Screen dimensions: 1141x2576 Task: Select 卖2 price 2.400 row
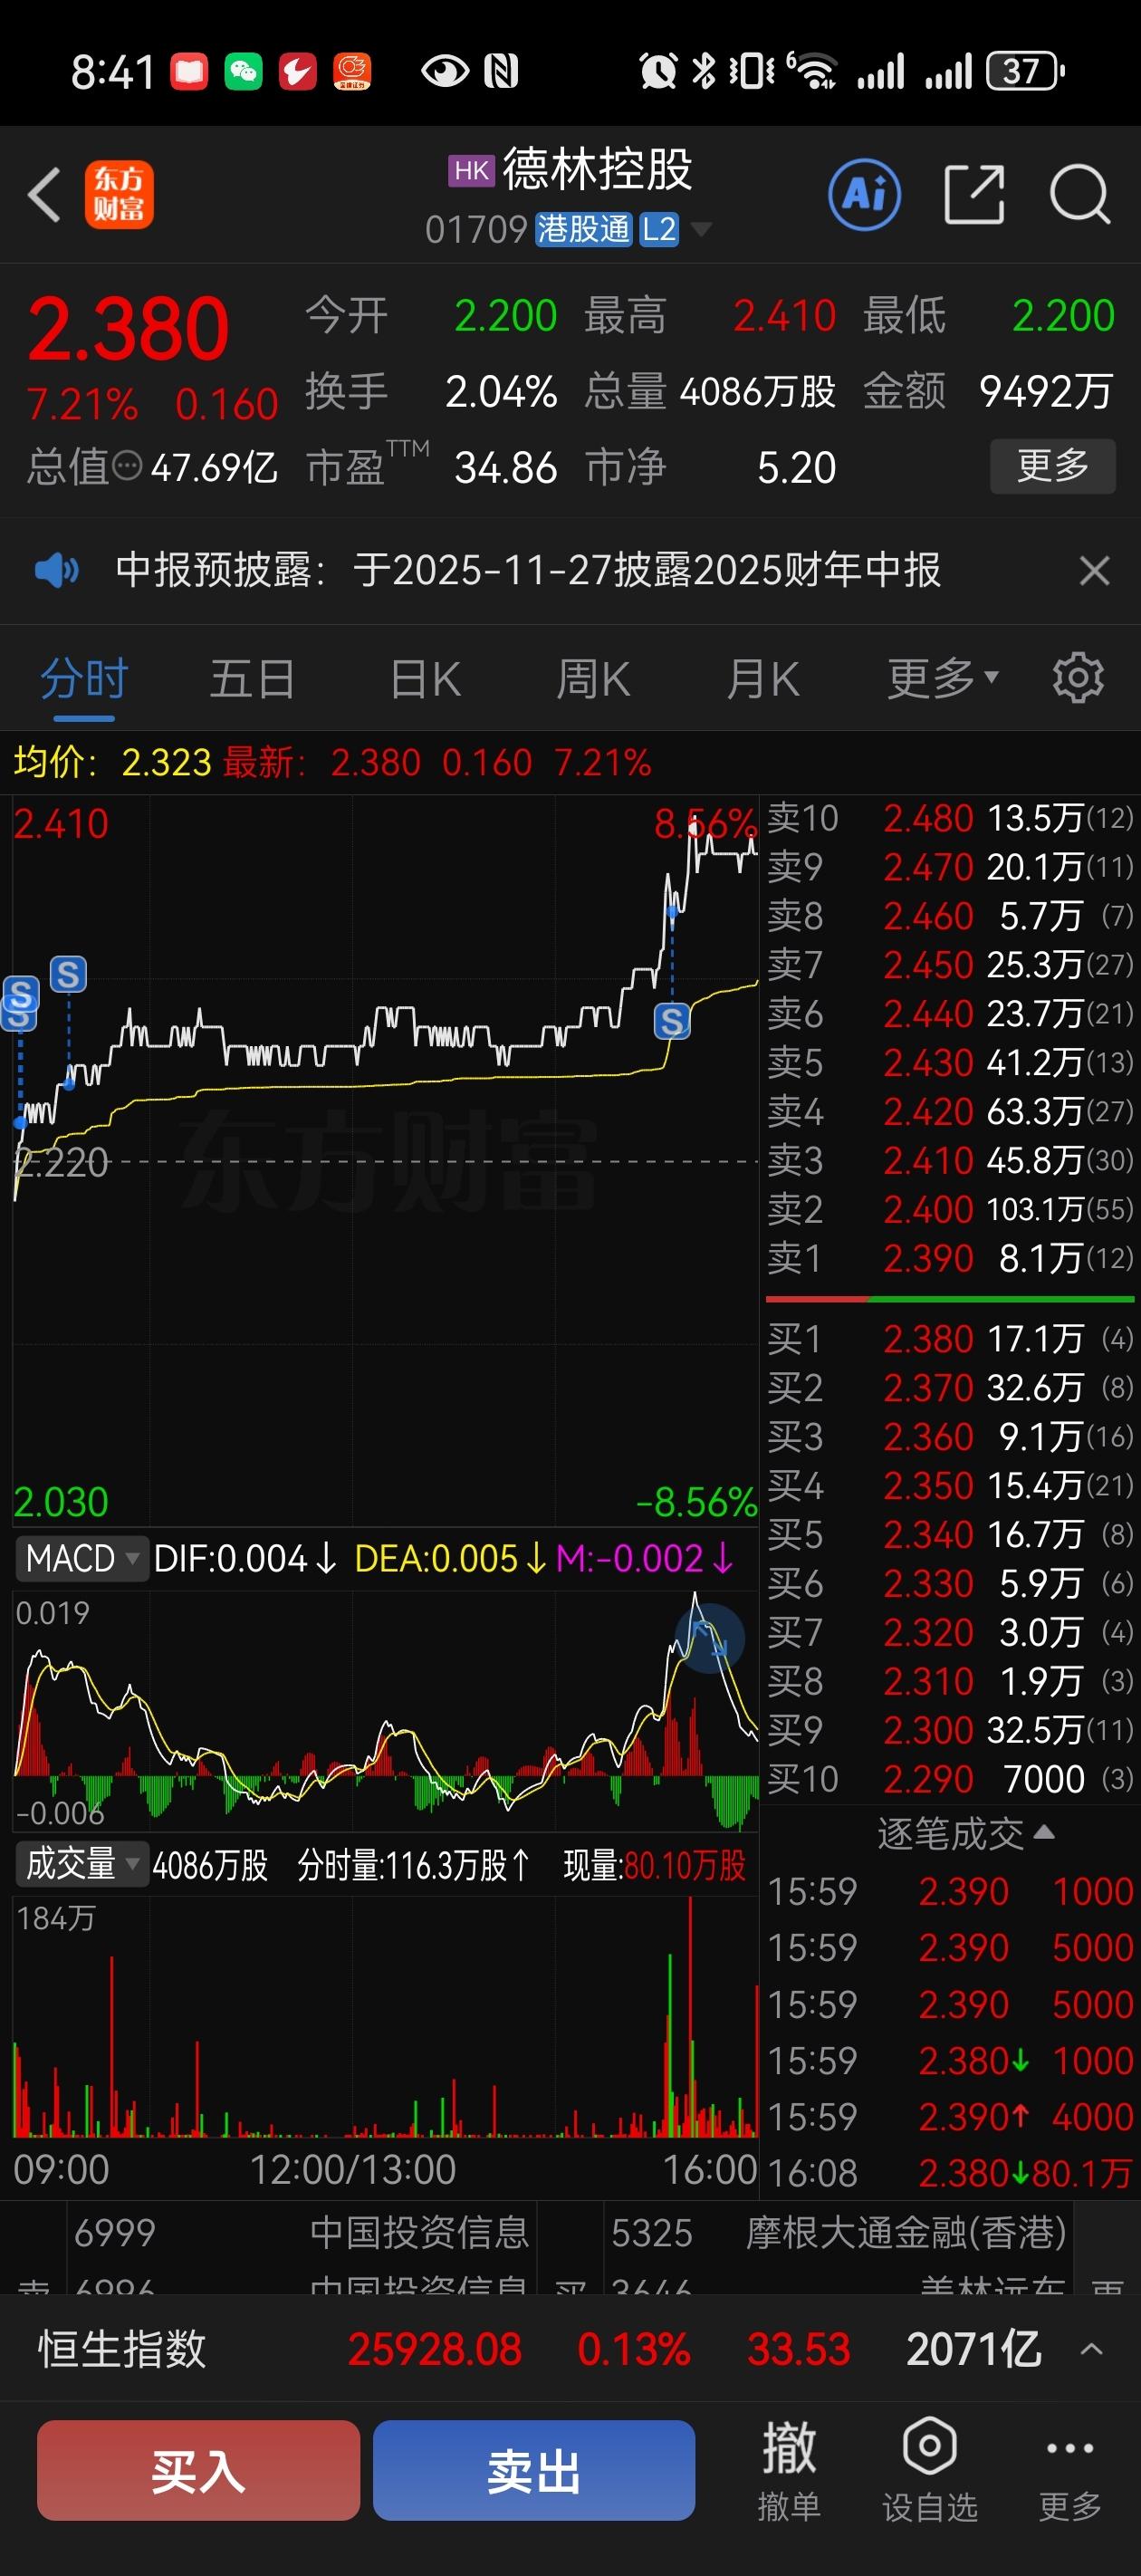(x=950, y=1209)
